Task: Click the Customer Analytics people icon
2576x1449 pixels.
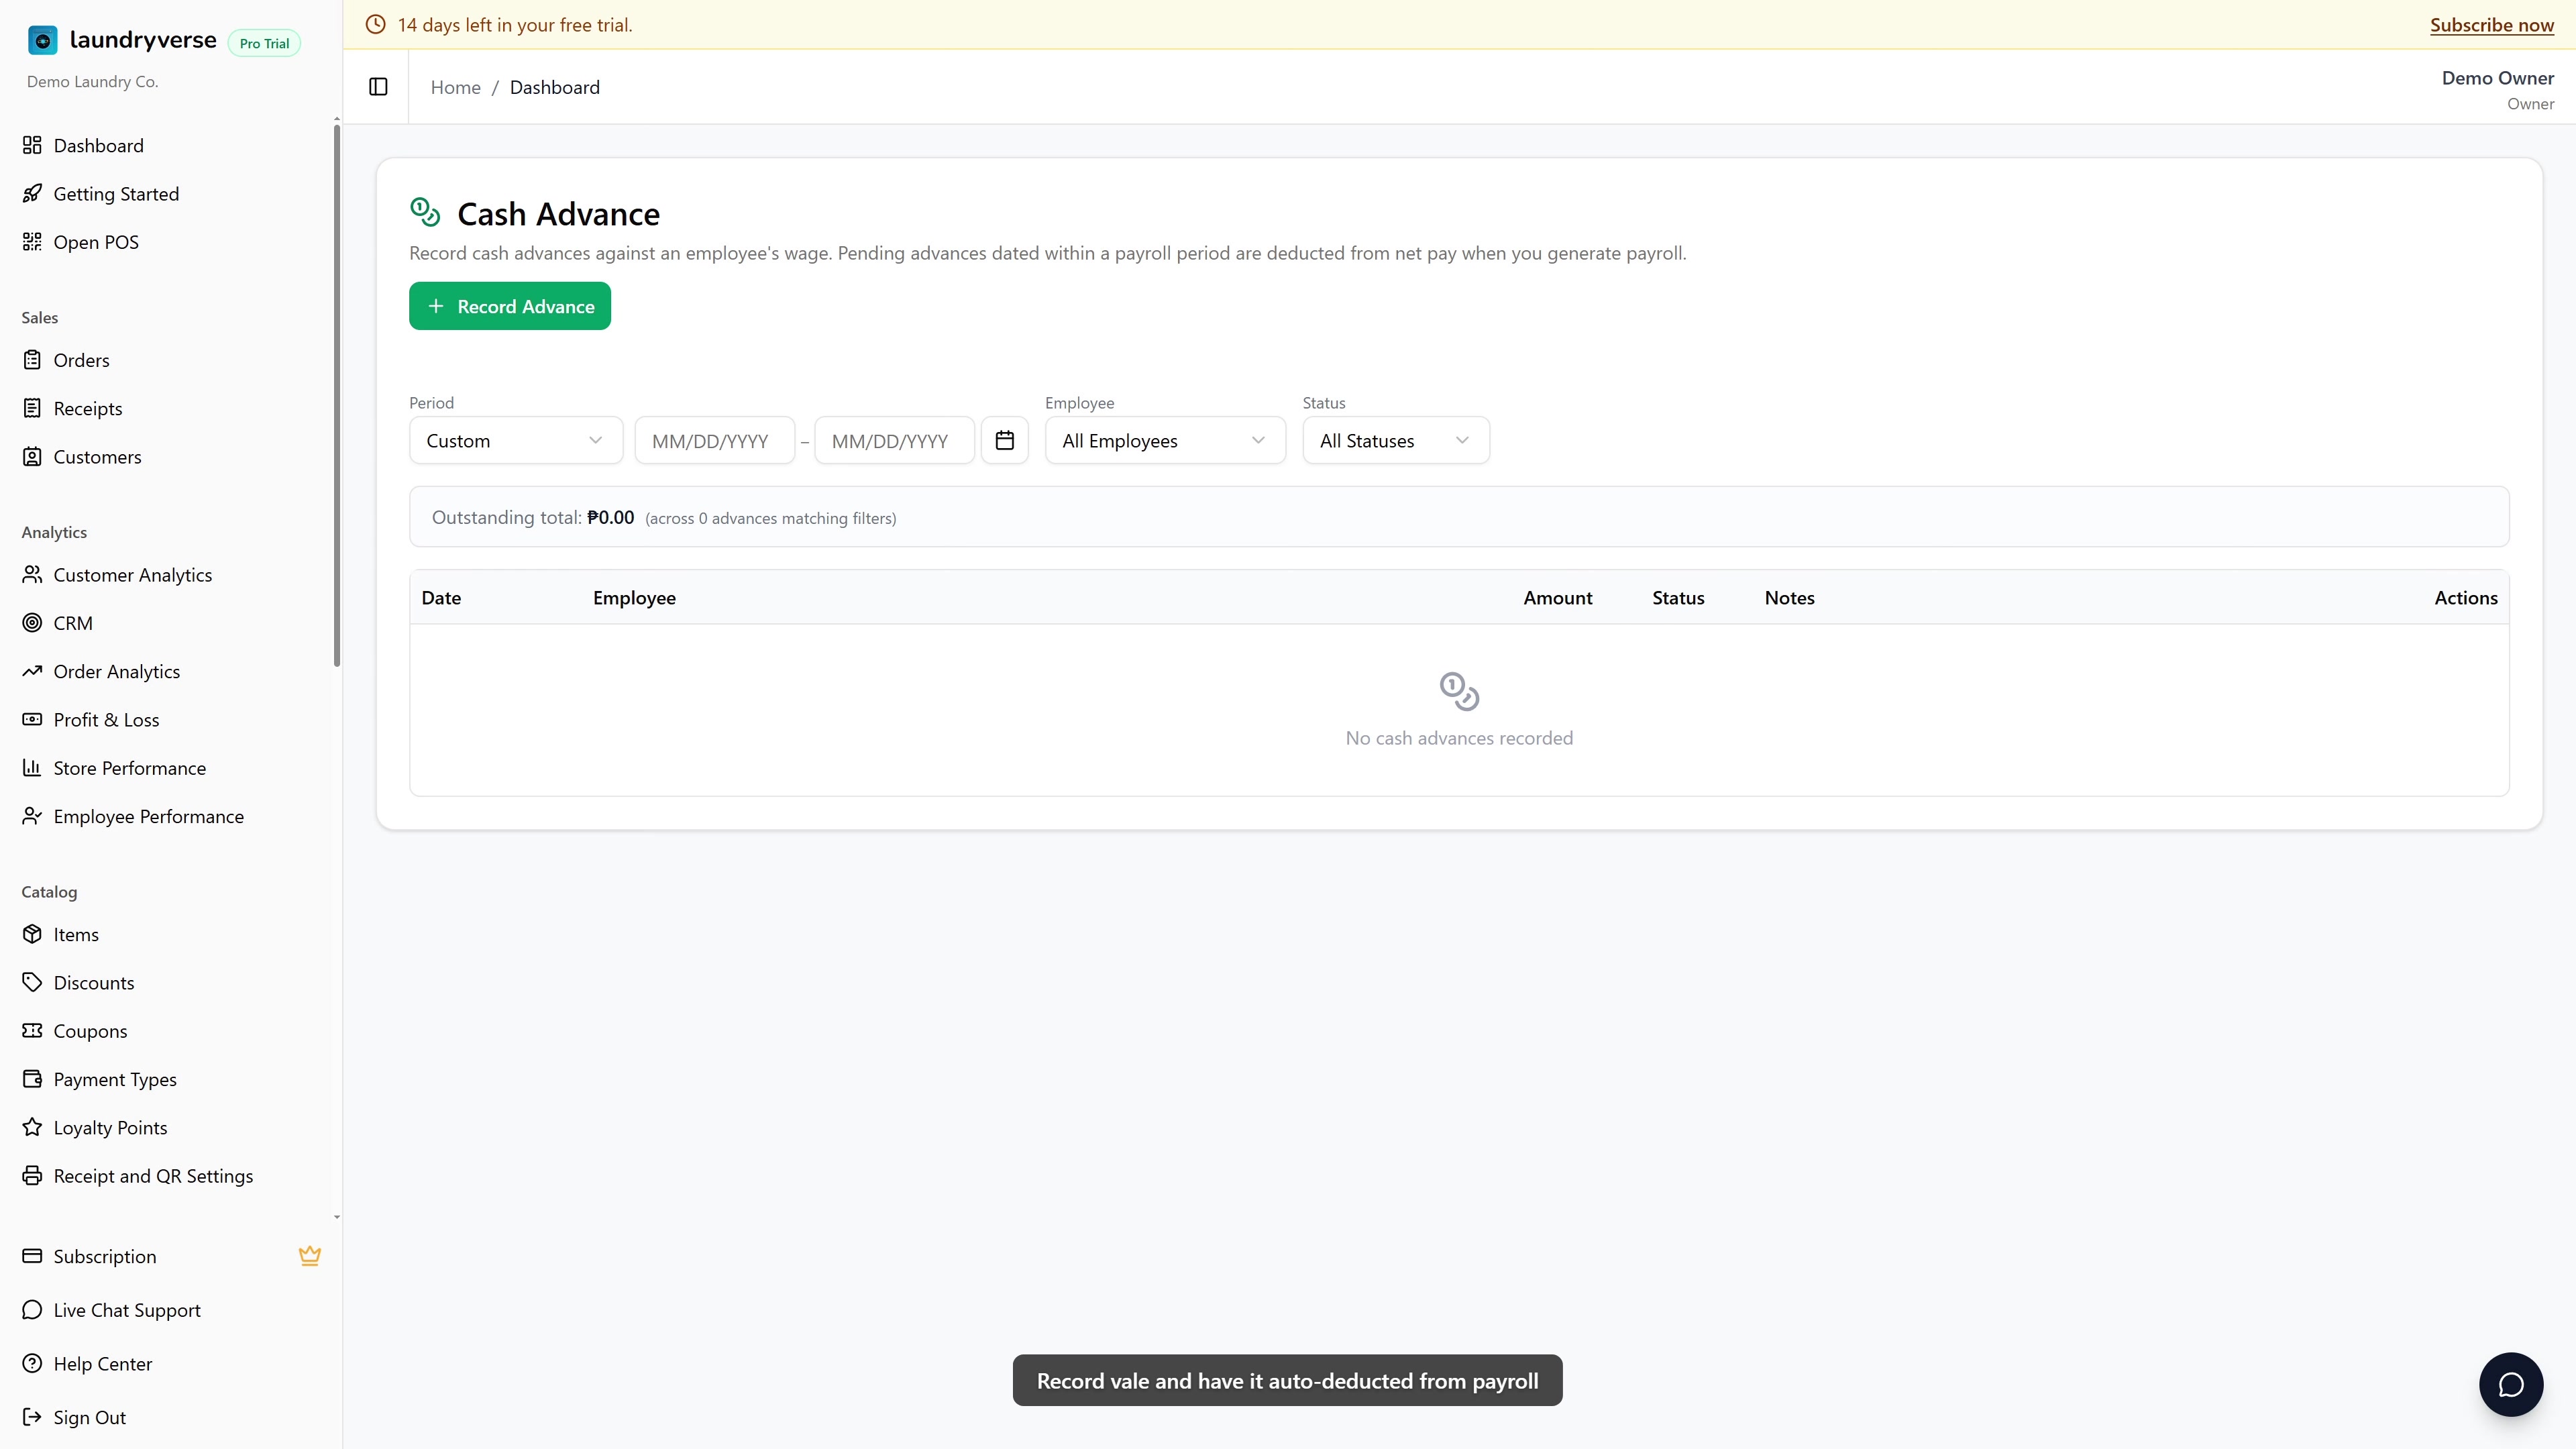Action: 32,574
